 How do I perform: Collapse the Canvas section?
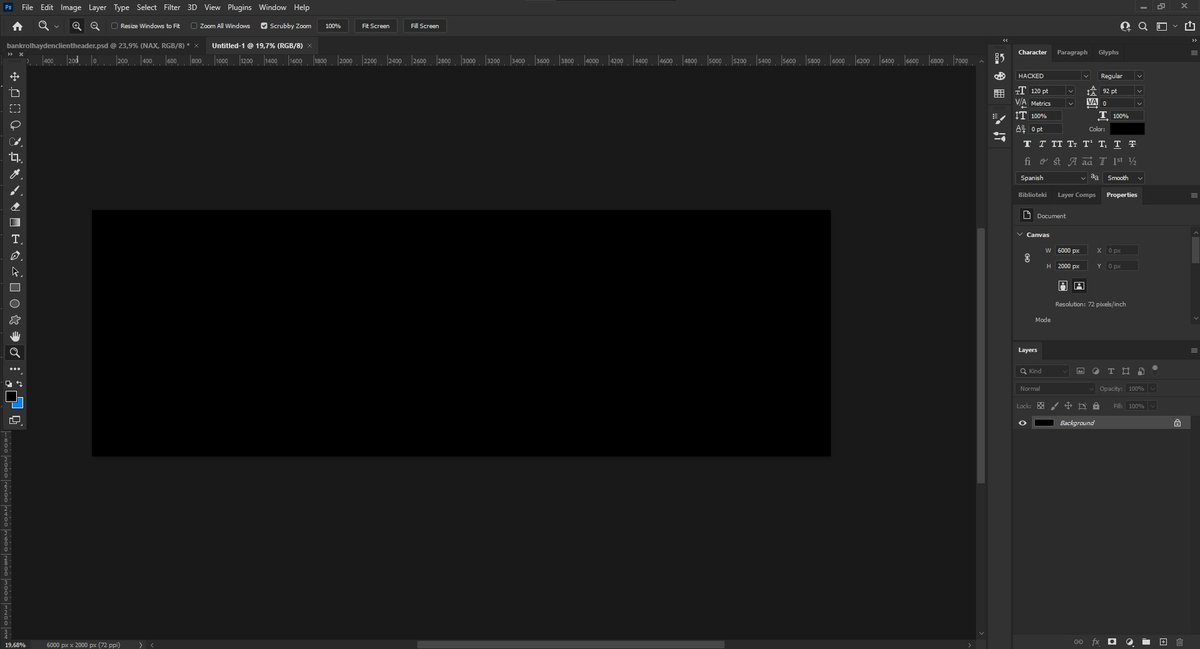click(1020, 235)
